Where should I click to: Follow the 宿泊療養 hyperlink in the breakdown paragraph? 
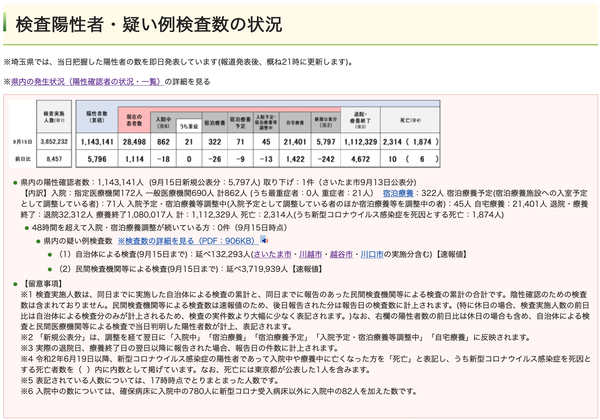(398, 193)
